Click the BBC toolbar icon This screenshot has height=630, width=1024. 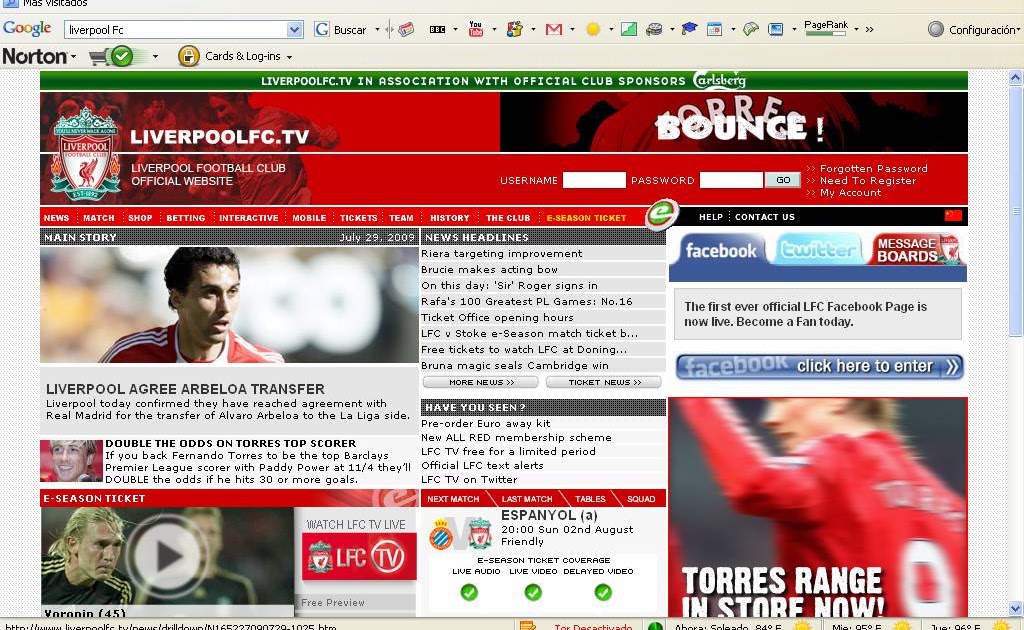(437, 29)
